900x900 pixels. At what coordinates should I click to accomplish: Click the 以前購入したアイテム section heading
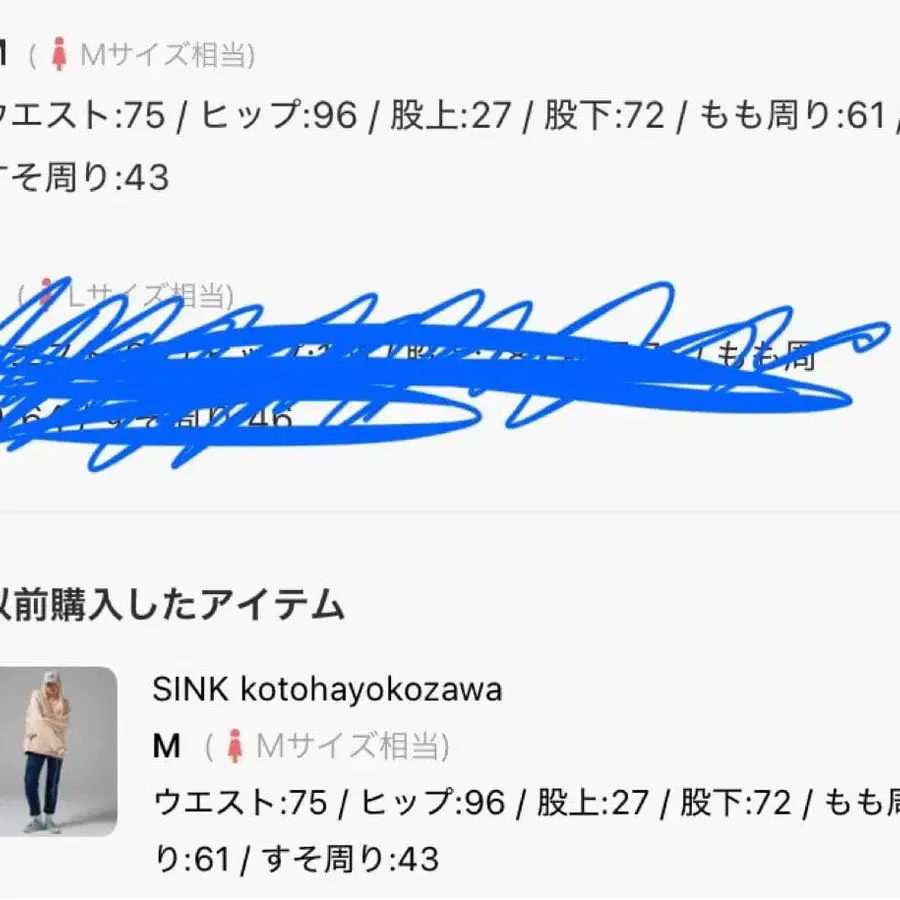(x=170, y=604)
